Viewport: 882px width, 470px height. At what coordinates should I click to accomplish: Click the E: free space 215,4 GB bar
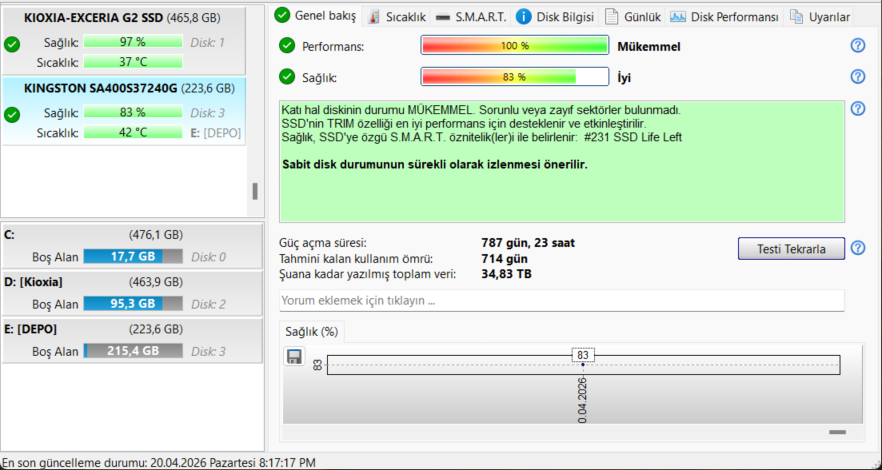point(133,351)
